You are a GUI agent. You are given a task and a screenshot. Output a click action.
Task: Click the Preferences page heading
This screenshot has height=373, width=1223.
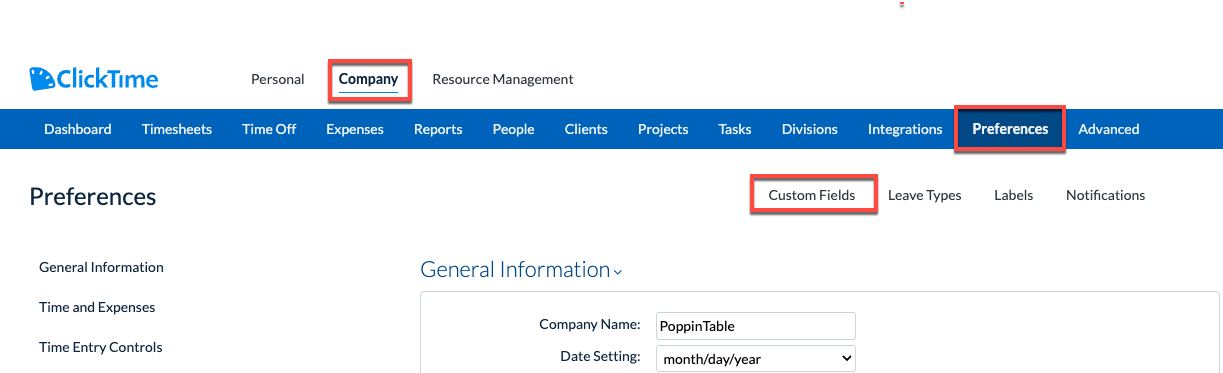93,196
